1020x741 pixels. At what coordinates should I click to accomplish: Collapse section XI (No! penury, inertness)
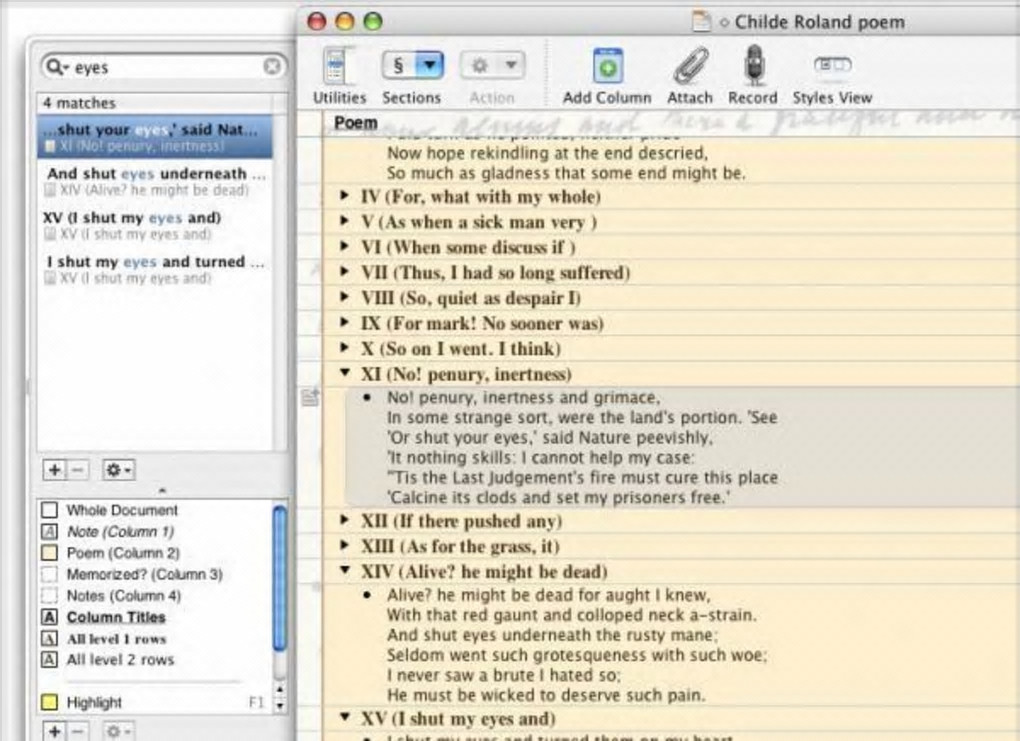tap(345, 373)
